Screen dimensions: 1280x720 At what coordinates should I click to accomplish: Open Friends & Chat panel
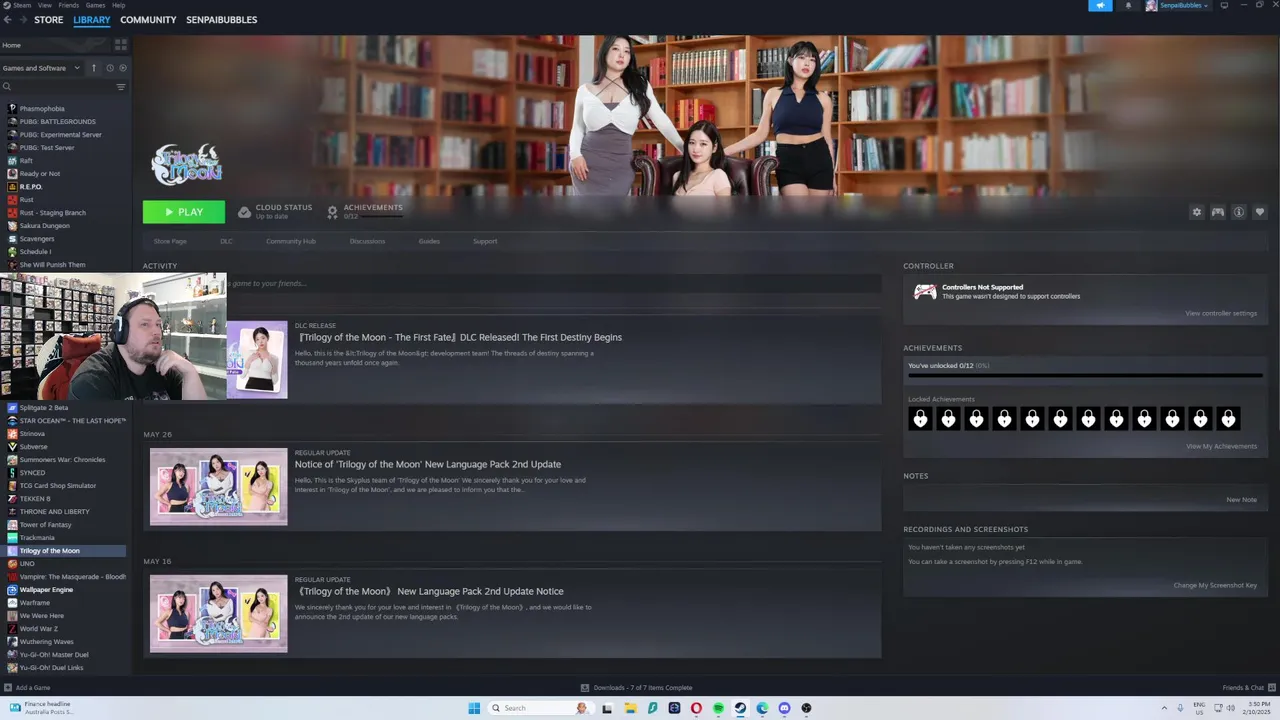point(1248,688)
